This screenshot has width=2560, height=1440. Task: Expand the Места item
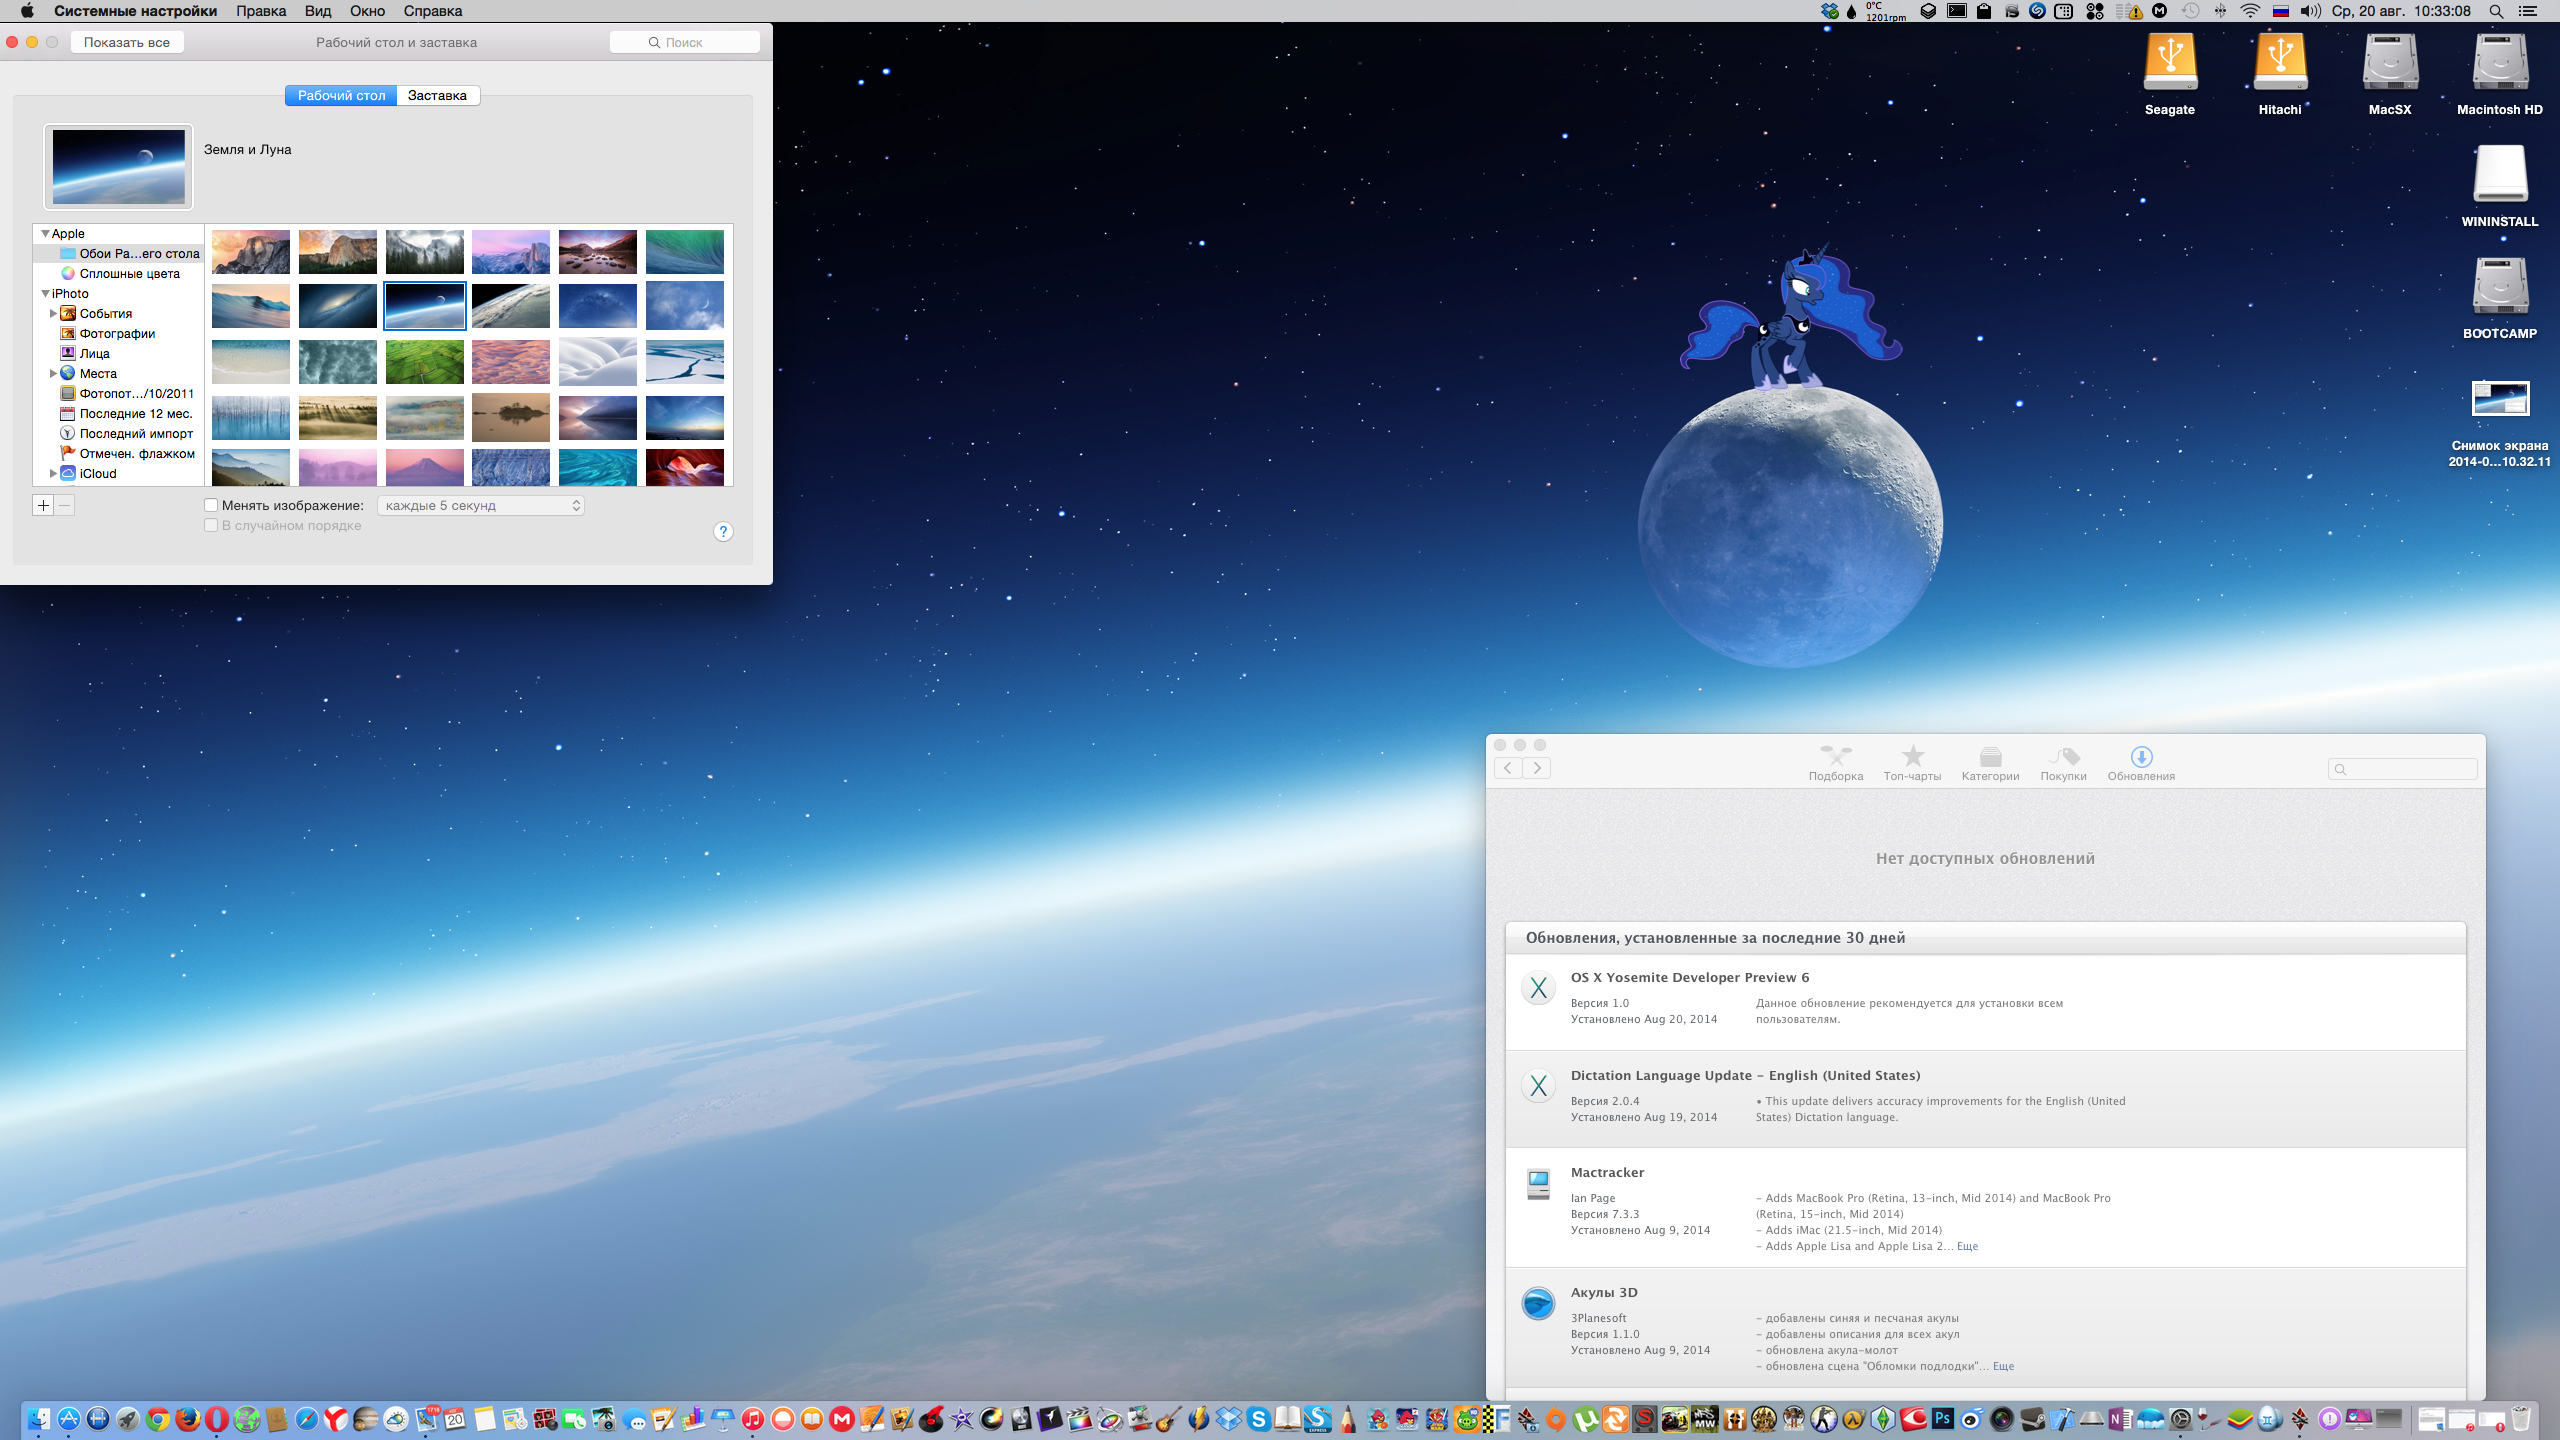pos(53,373)
